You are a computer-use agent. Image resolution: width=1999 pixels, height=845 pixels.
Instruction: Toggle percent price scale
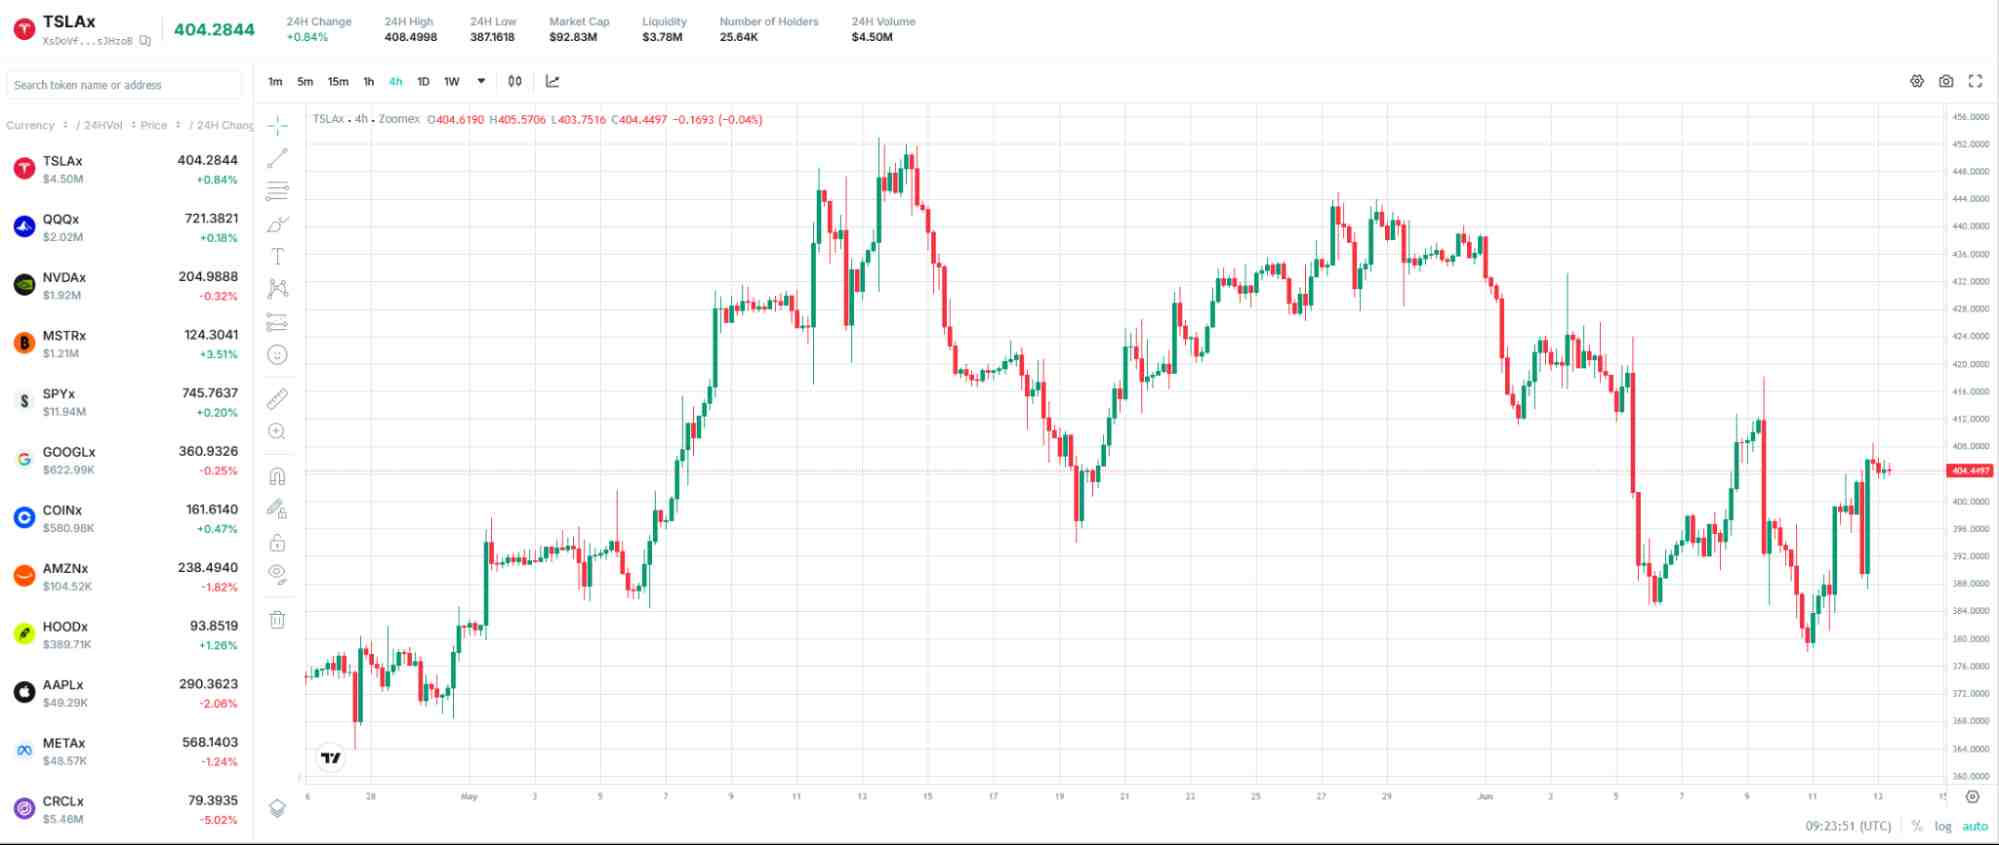tap(1917, 826)
